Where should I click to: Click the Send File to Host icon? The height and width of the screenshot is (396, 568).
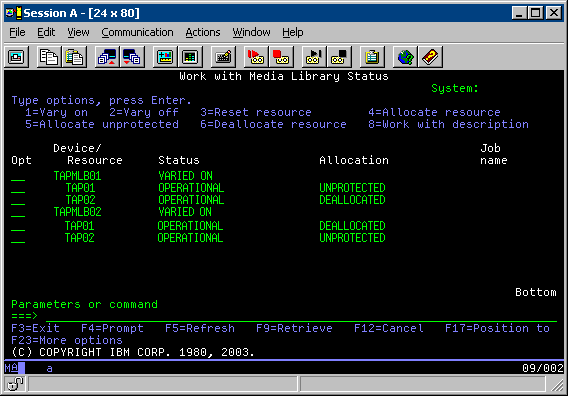pos(107,57)
